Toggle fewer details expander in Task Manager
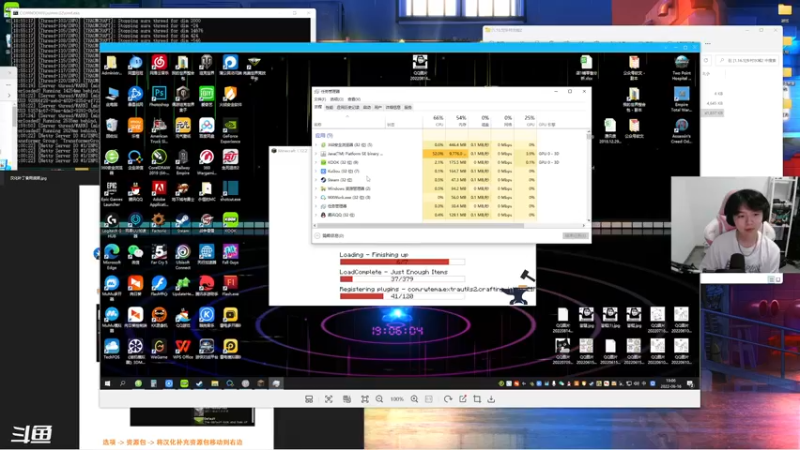 click(329, 236)
